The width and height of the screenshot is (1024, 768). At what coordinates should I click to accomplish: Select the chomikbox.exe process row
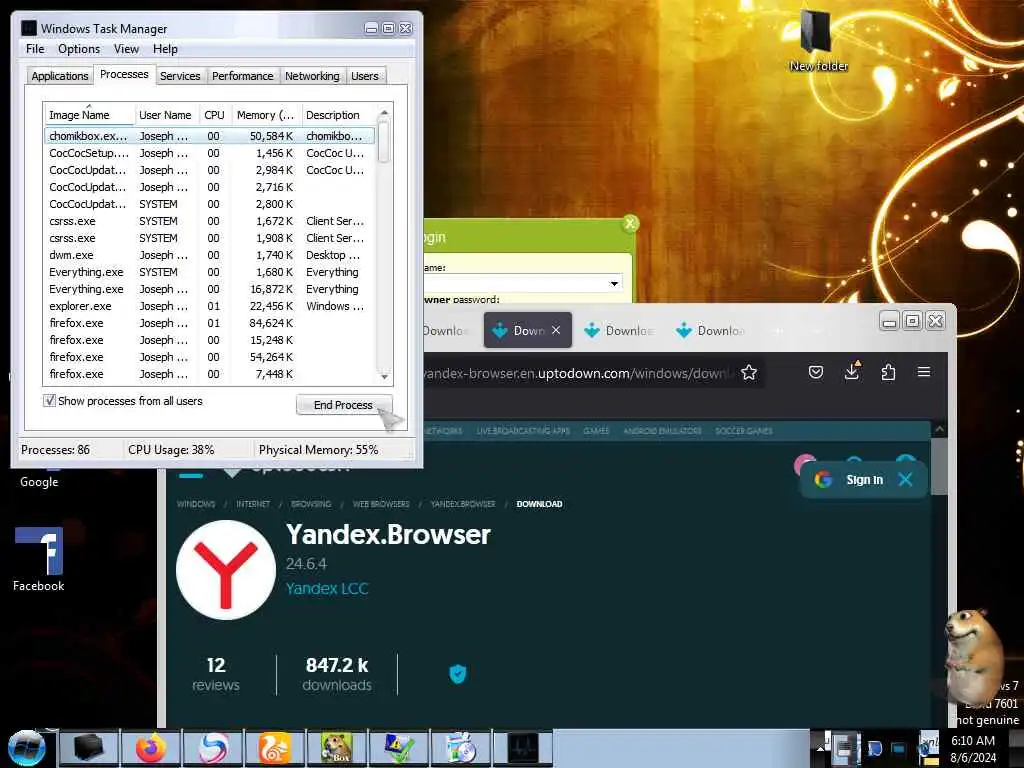(x=210, y=136)
